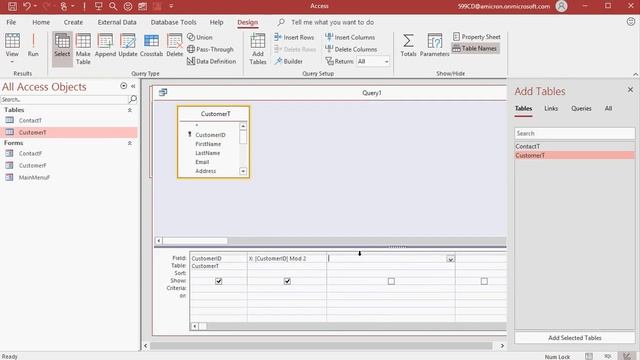Choose the Delete query type

point(175,45)
